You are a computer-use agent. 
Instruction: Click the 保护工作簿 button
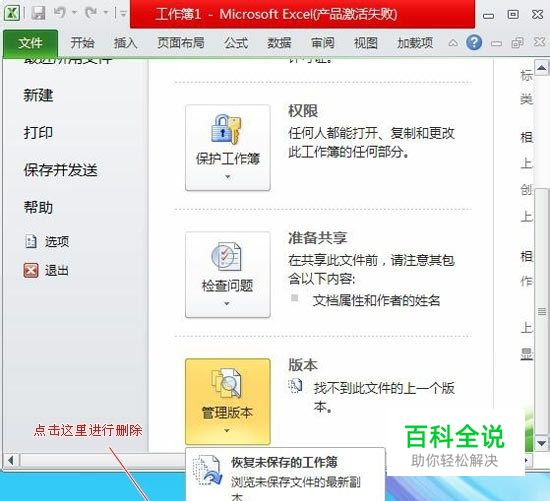pos(228,148)
